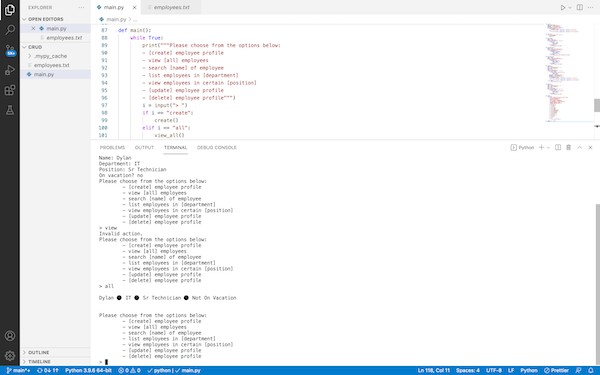The width and height of the screenshot is (600, 375).
Task: Select the Terminal panel tab
Action: pos(175,147)
